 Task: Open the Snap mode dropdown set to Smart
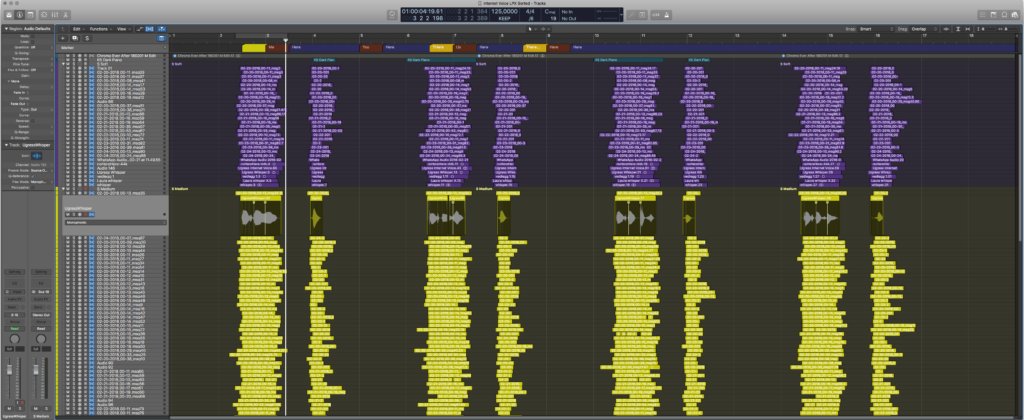tap(868, 29)
